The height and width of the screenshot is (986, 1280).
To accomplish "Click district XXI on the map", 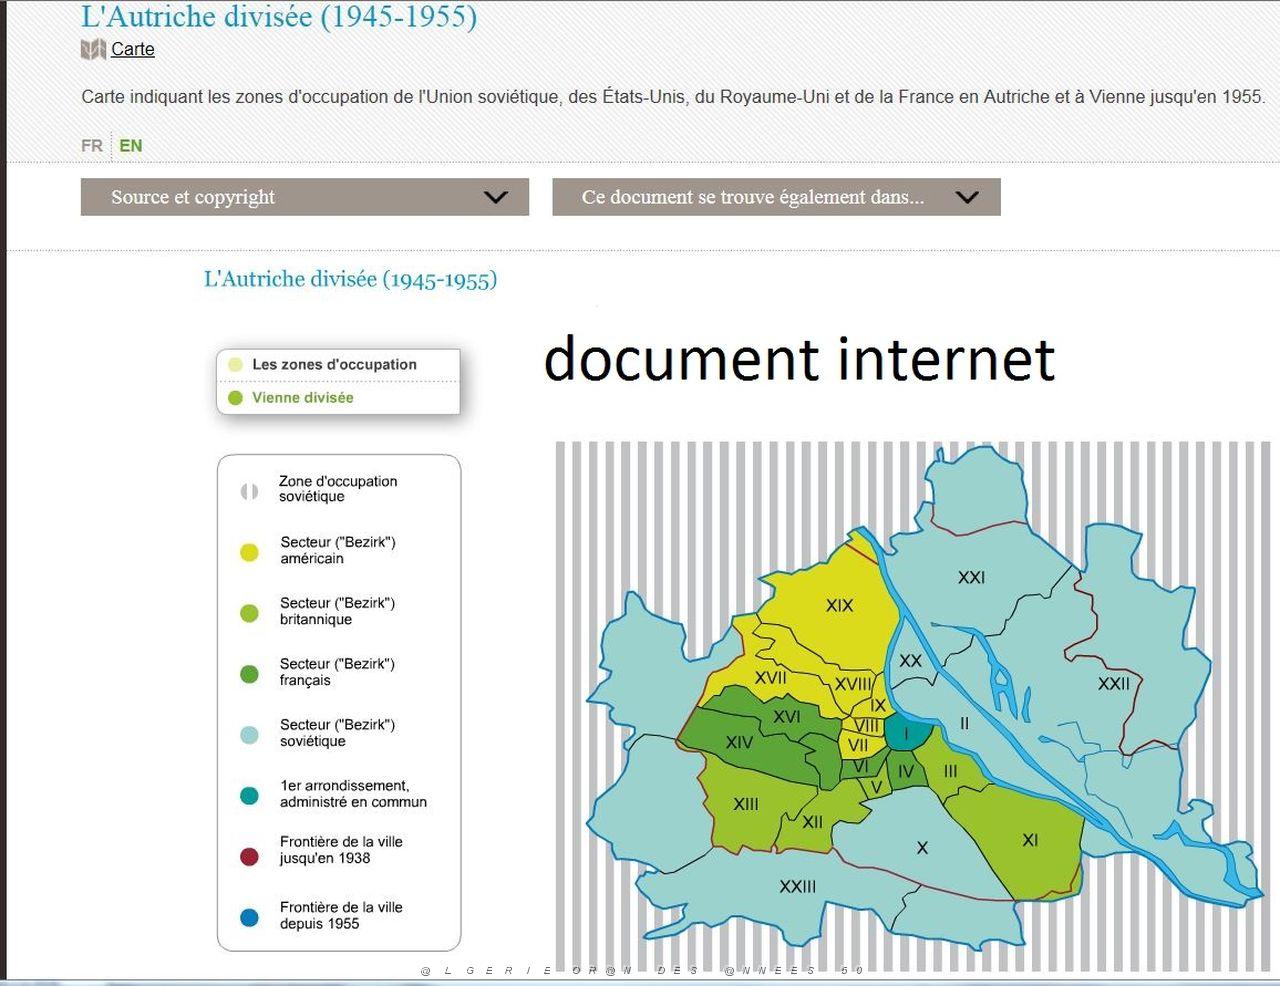I will click(971, 577).
